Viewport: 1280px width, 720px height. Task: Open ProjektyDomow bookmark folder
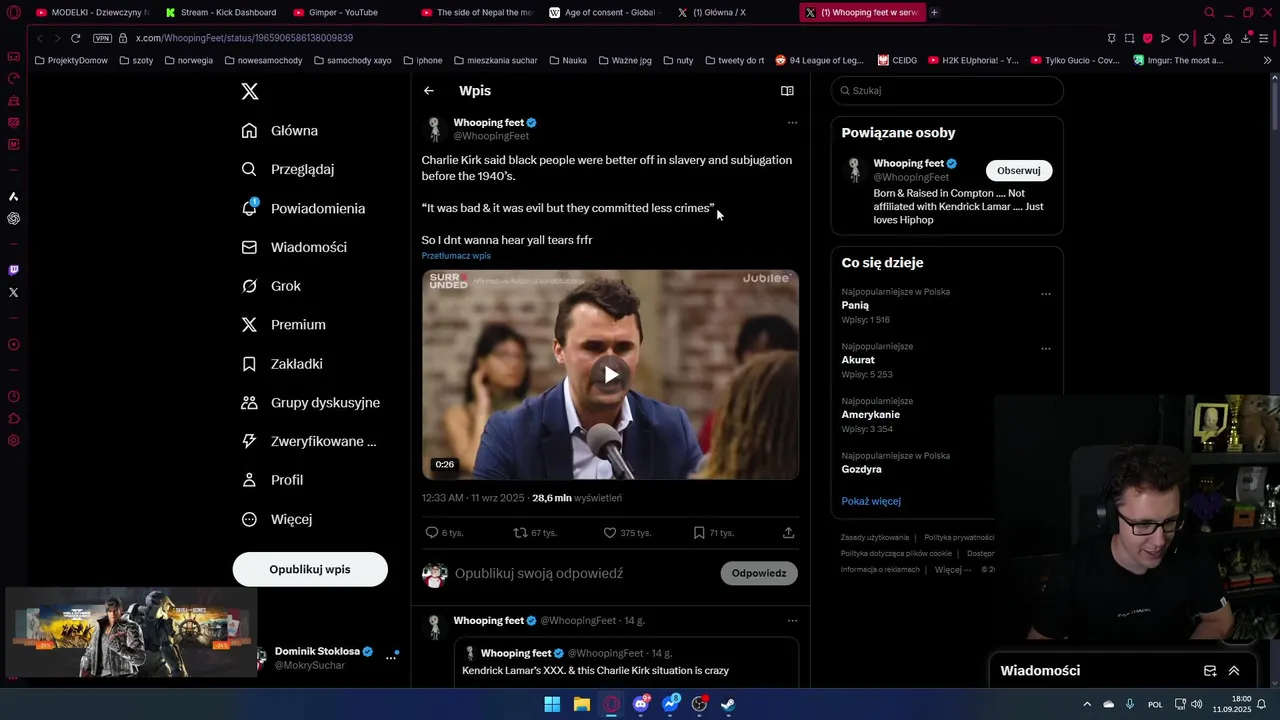click(71, 61)
